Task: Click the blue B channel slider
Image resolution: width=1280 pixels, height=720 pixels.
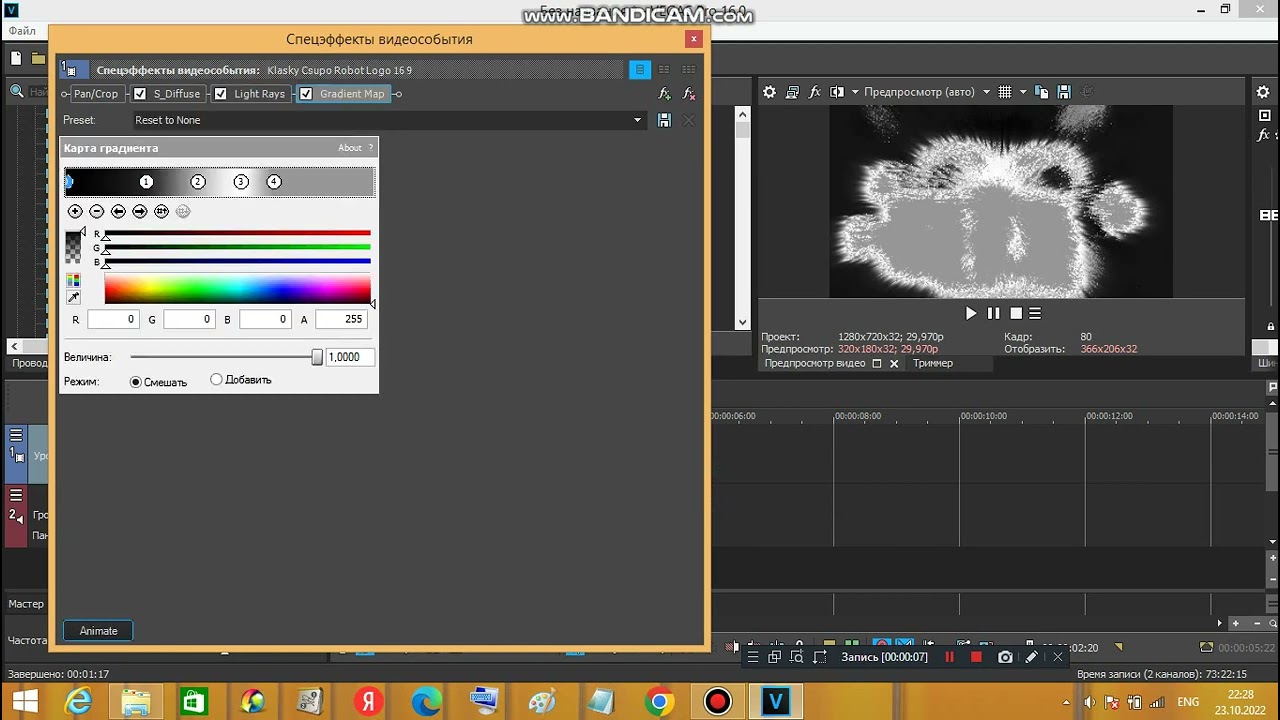Action: coord(237,261)
